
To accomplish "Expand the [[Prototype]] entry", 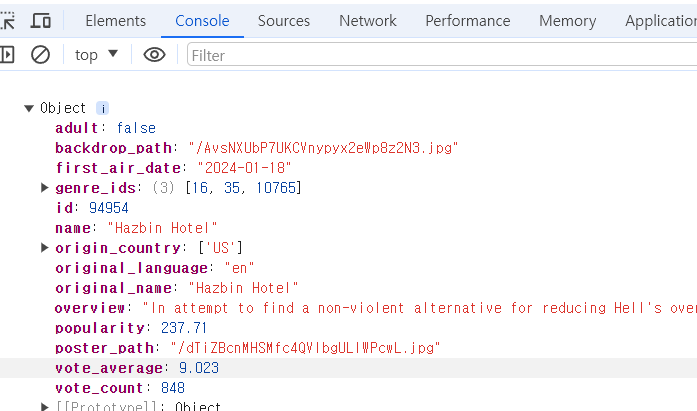I will pos(44,406).
